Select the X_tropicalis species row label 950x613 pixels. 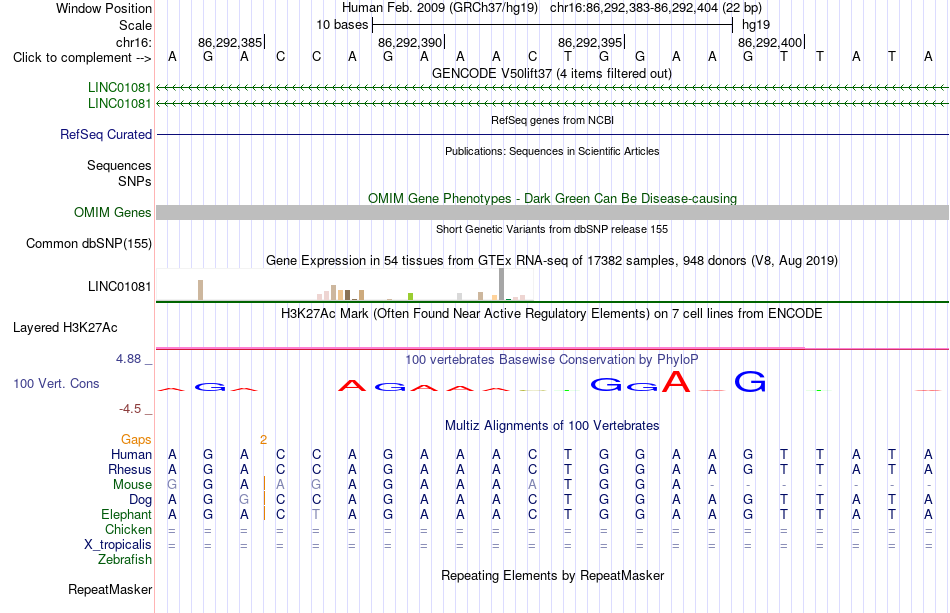point(118,545)
